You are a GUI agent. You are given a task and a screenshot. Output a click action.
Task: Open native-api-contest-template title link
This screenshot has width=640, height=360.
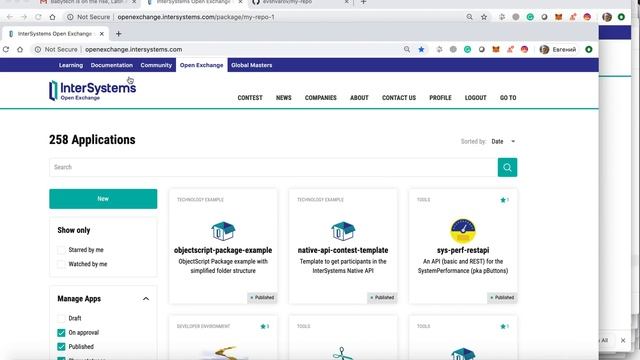[x=343, y=250]
